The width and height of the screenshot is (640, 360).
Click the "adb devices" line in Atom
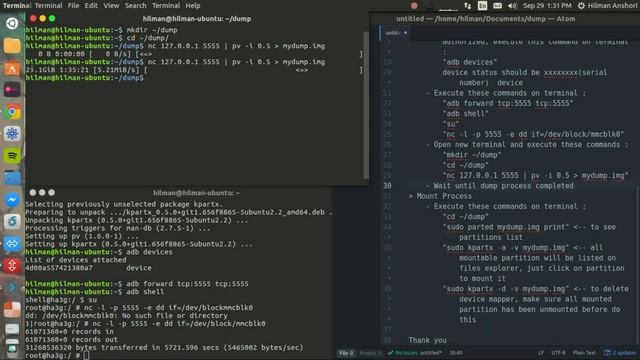pos(470,62)
